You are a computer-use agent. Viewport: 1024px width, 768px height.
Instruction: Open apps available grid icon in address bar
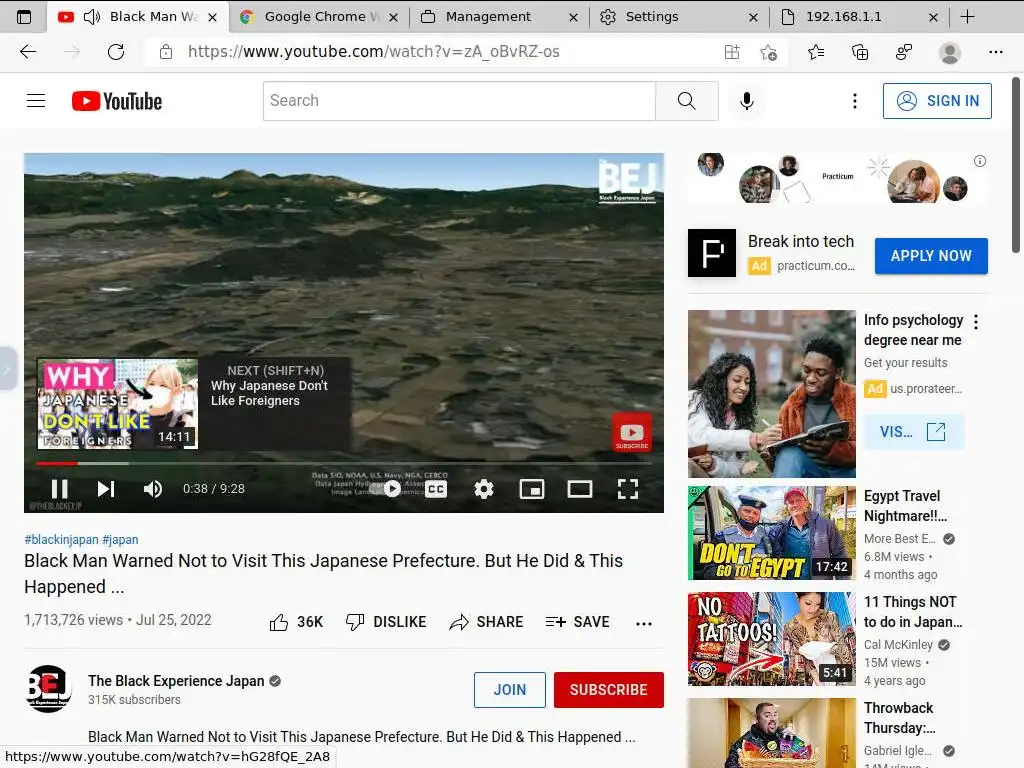click(732, 52)
